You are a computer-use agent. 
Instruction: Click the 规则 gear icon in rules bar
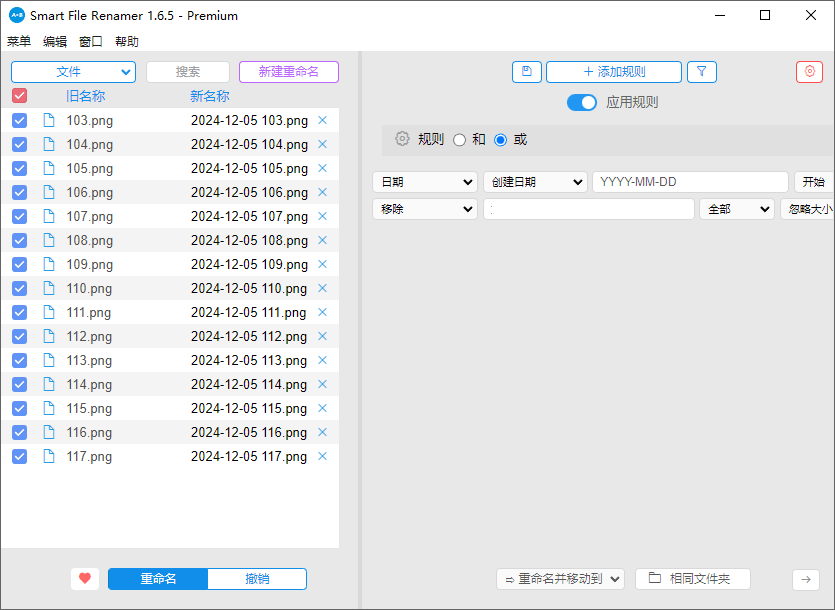pos(404,139)
